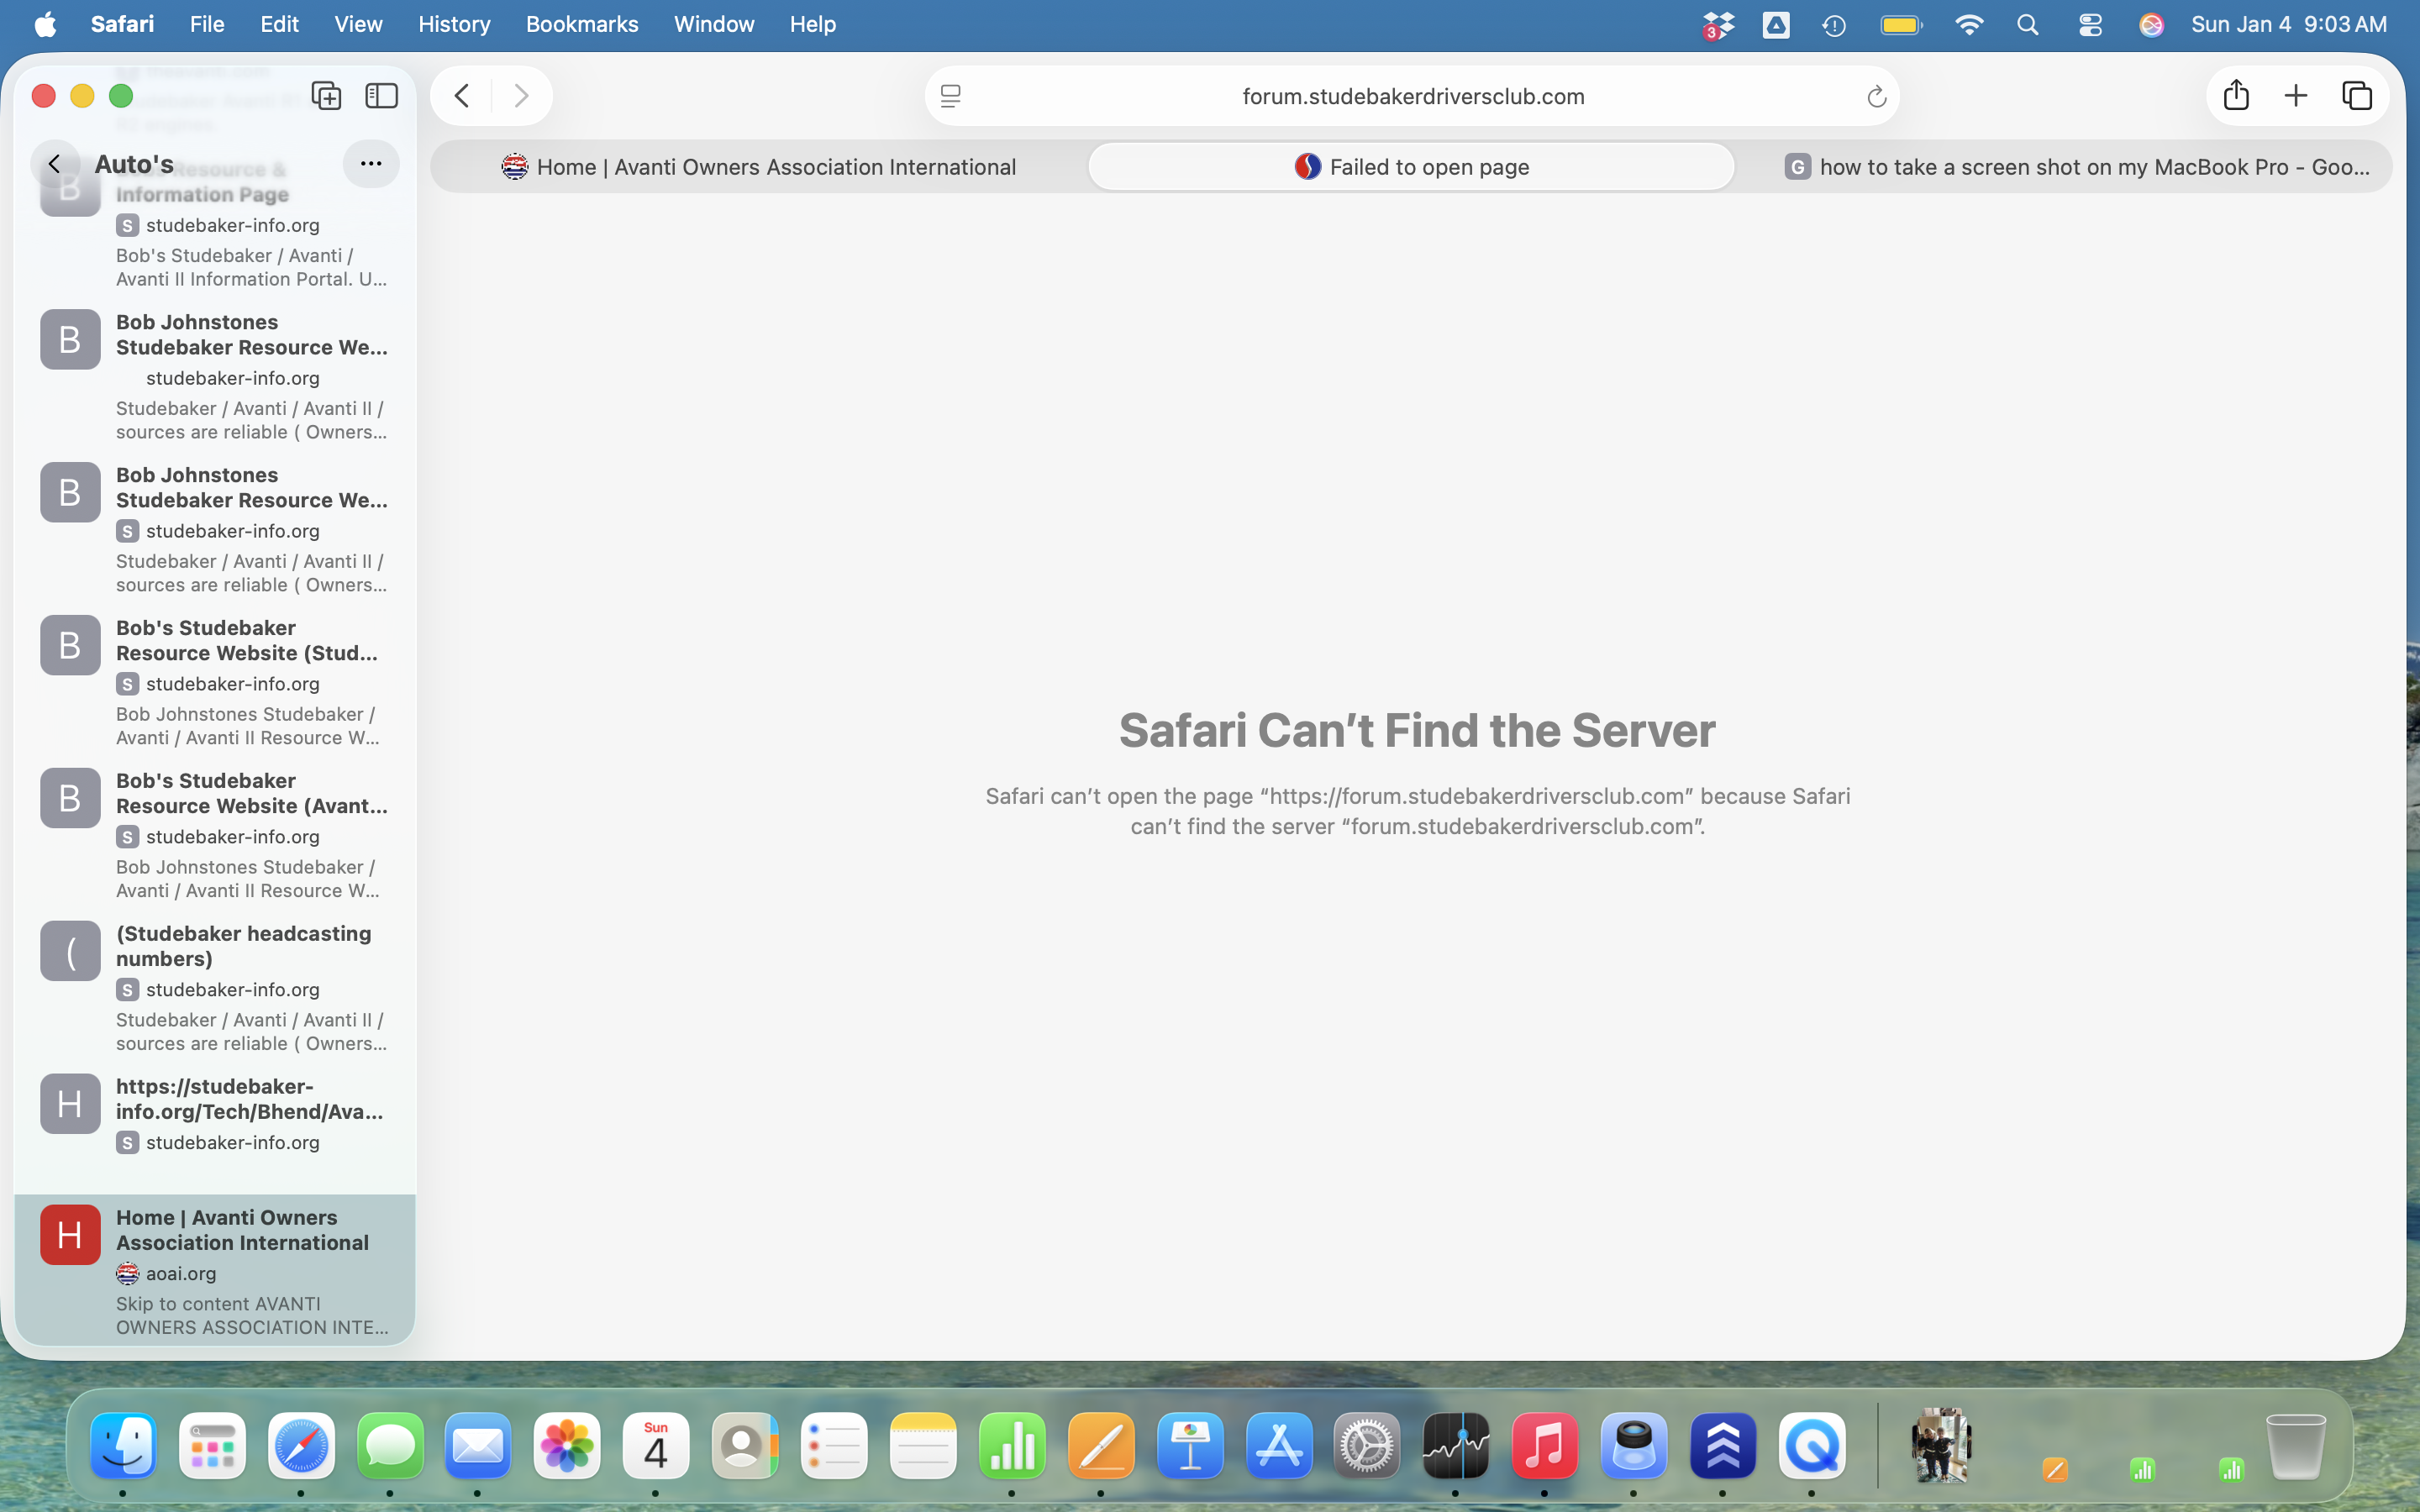
Task: Click the Reload page icon in address bar
Action: pos(1876,97)
